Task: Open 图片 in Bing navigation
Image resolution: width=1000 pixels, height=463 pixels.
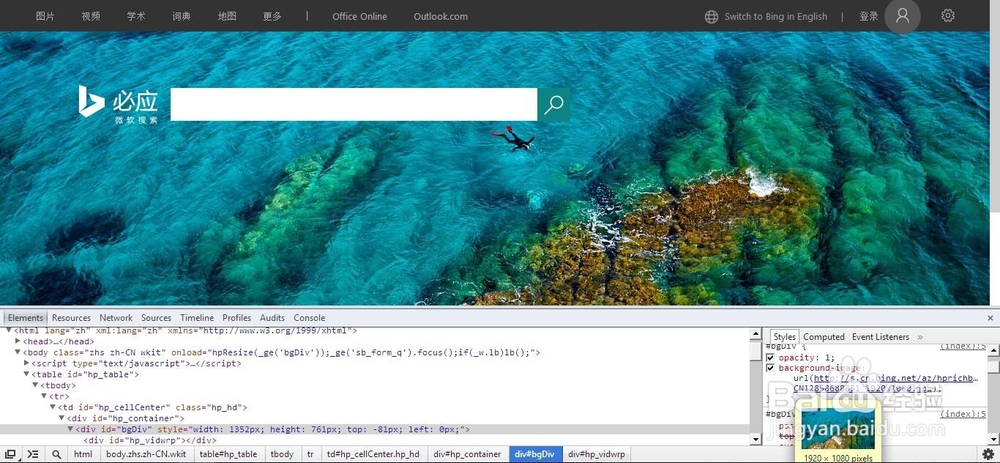Action: (45, 17)
